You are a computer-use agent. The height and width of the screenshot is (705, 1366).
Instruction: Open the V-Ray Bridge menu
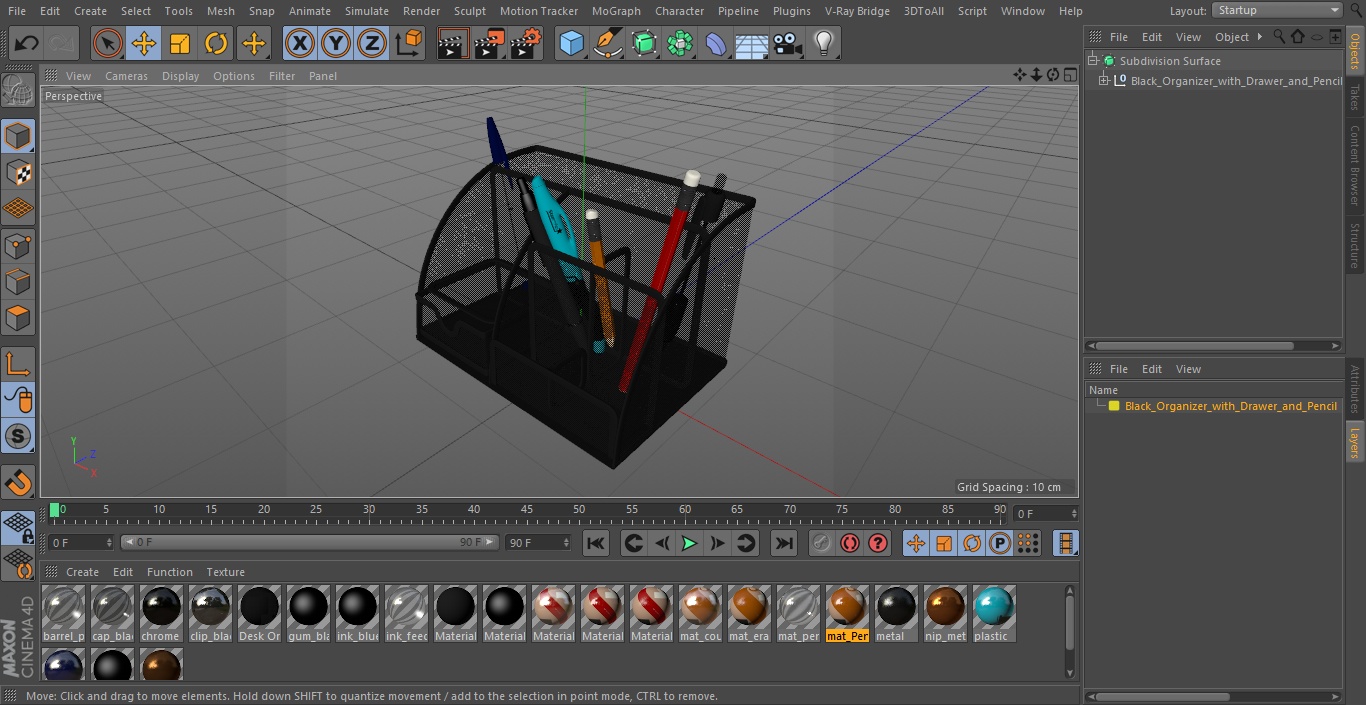point(857,11)
